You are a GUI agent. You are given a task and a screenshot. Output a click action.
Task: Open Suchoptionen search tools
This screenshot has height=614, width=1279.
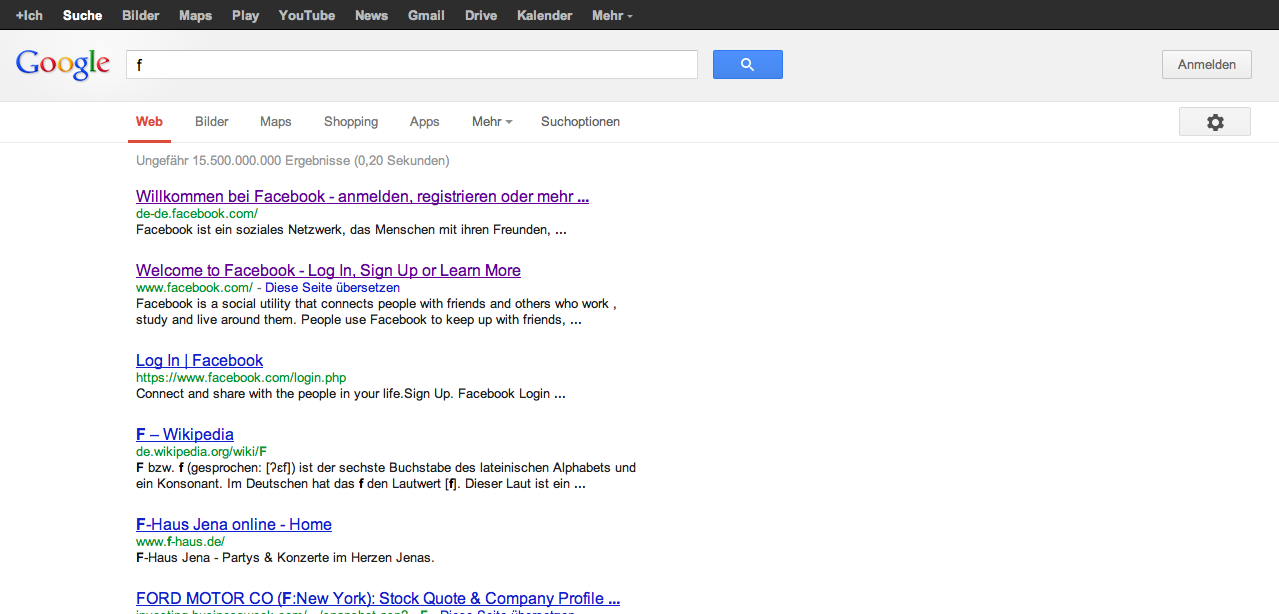coord(580,122)
